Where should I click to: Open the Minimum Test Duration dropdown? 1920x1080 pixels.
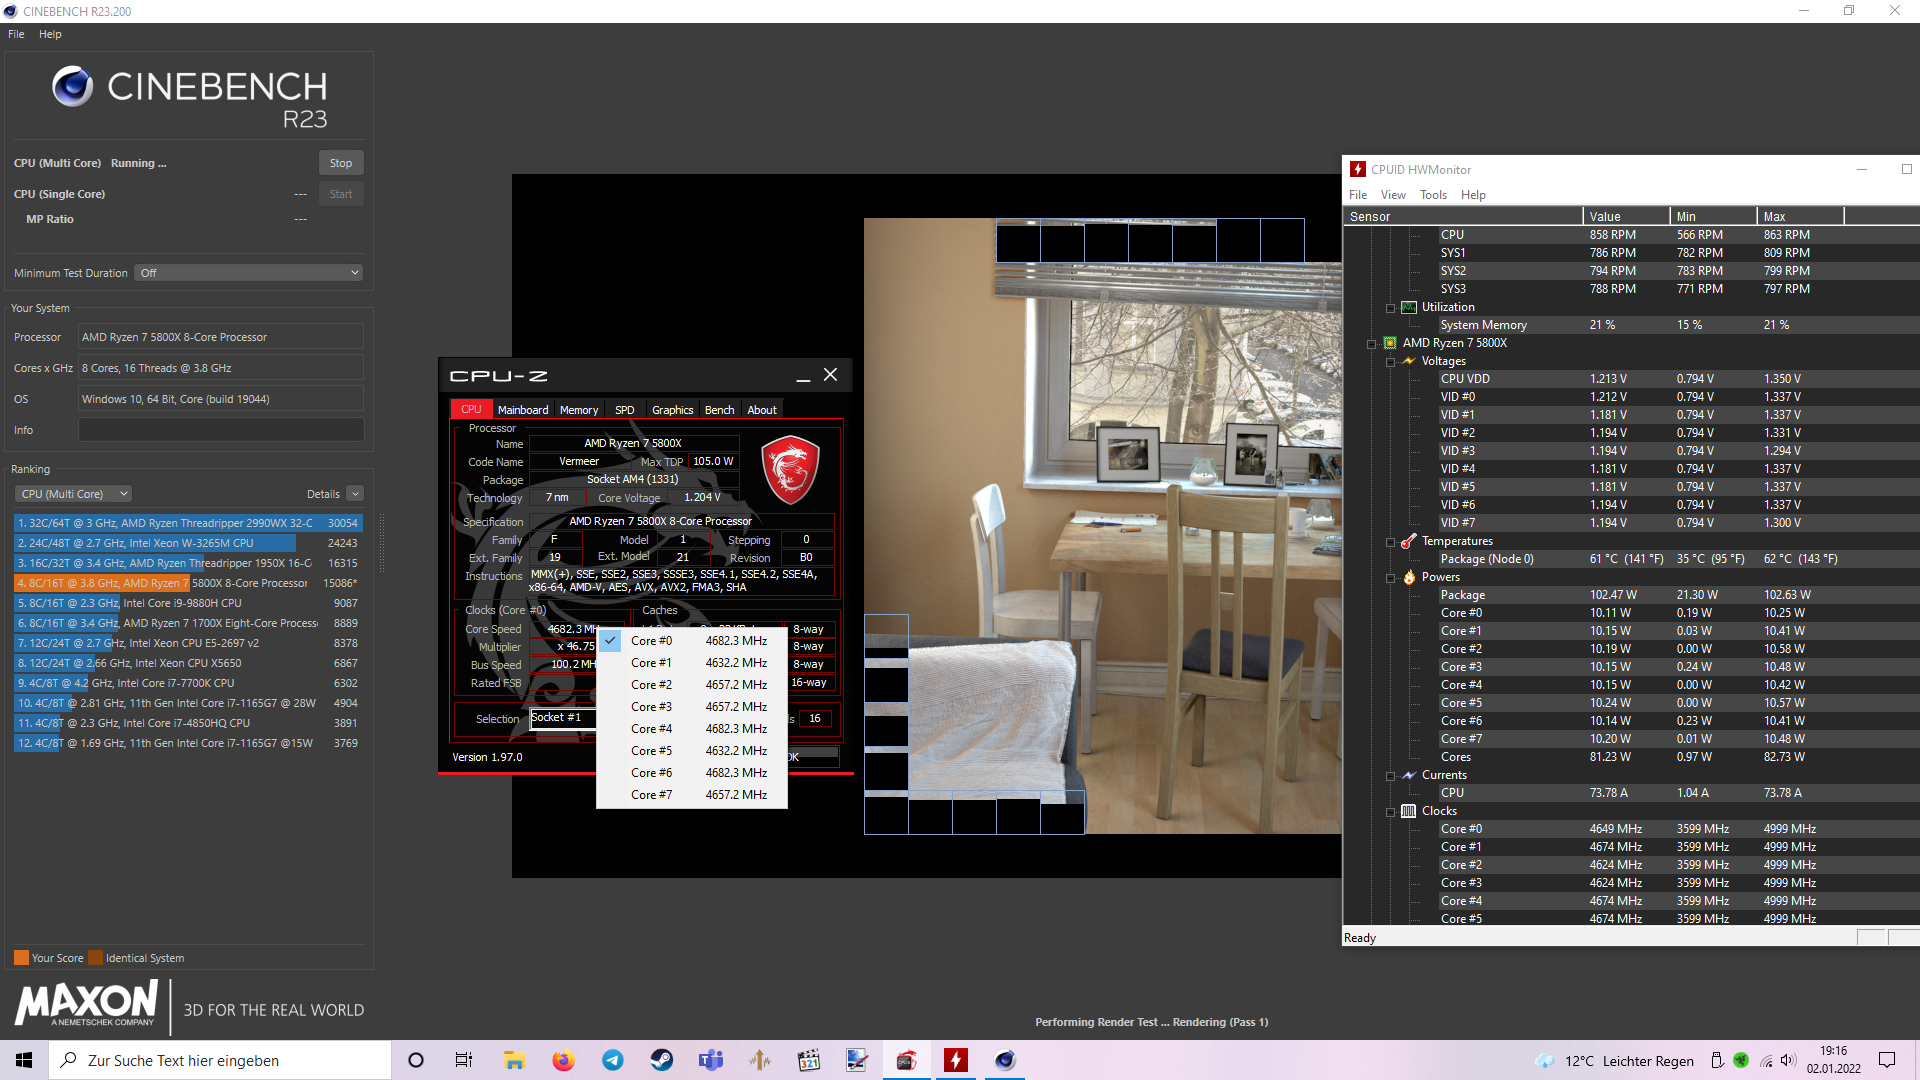click(x=248, y=273)
